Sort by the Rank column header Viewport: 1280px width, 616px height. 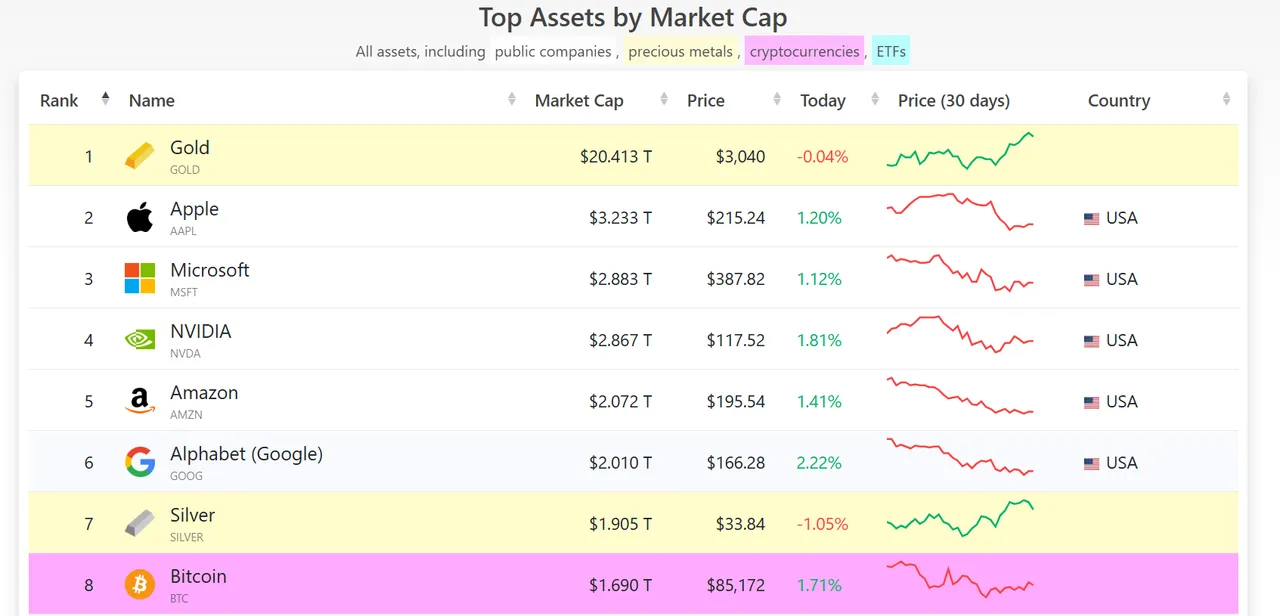[x=59, y=100]
